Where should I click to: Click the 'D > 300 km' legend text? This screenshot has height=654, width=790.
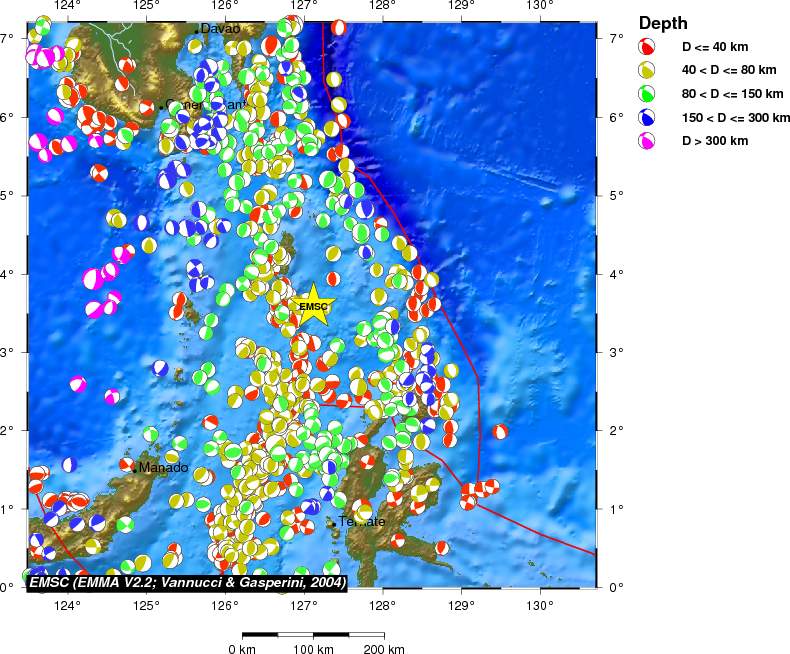point(715,141)
